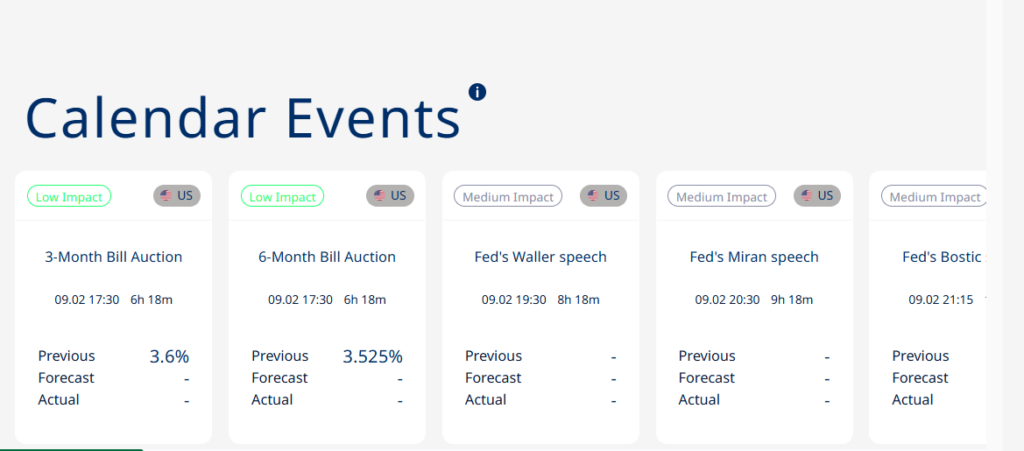
Task: Click US flag badge on Fed's Miran speech card
Action: coord(817,196)
